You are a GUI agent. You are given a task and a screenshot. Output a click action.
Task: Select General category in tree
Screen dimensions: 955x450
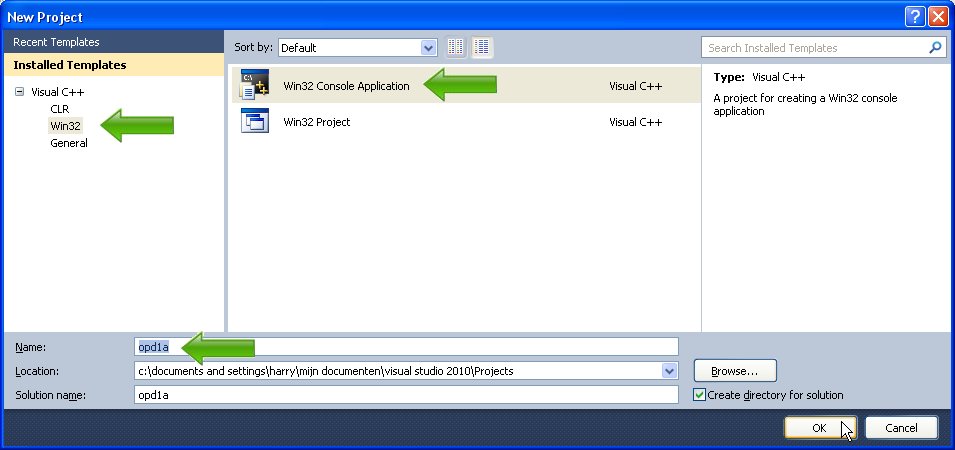[x=69, y=143]
